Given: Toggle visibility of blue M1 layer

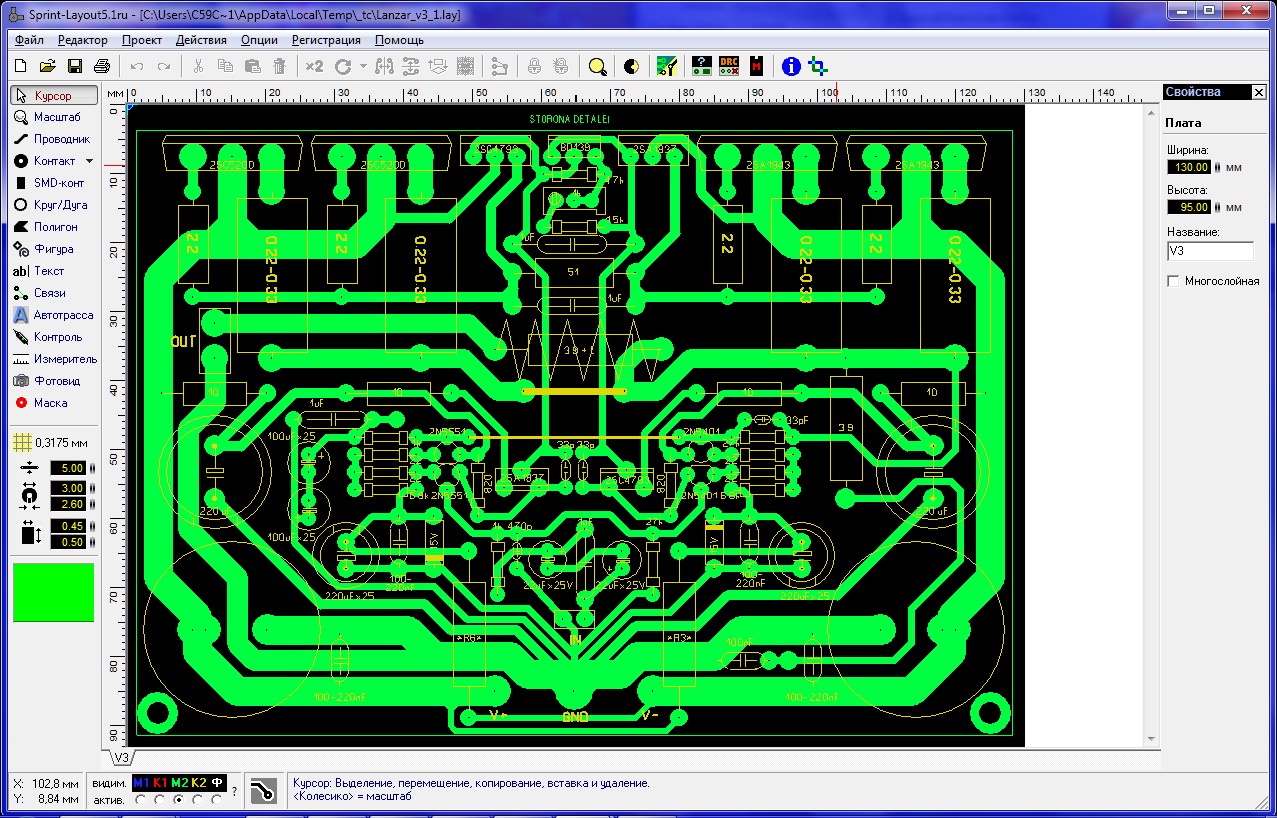Looking at the screenshot, I should pyautogui.click(x=141, y=782).
